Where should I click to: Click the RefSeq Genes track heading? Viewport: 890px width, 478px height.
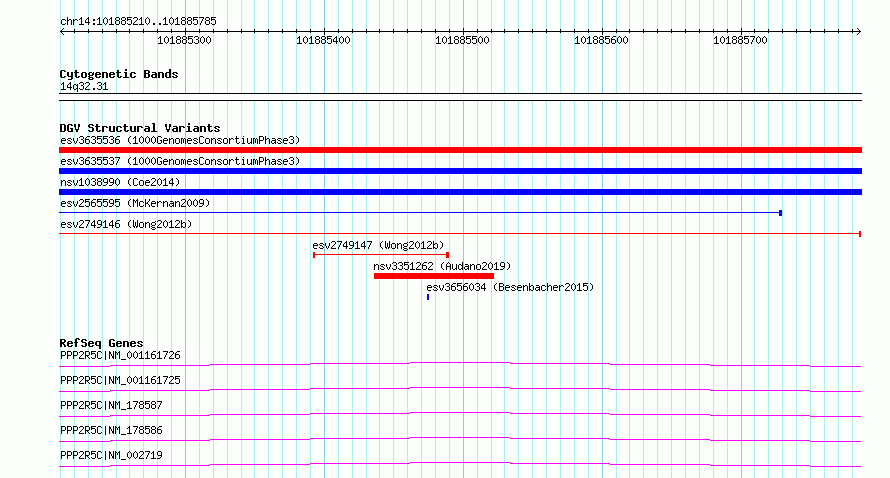(x=101, y=343)
